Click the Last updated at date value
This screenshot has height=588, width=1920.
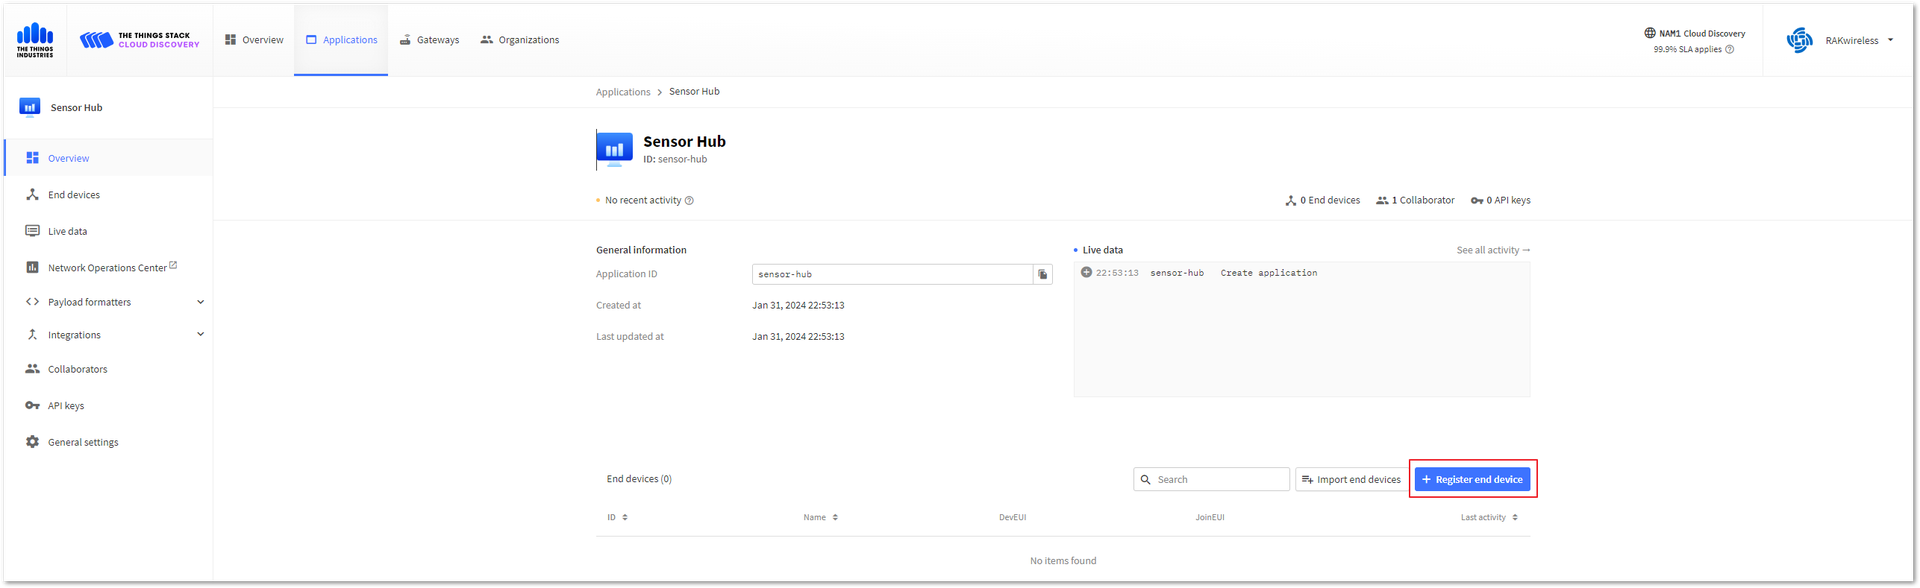pyautogui.click(x=798, y=337)
